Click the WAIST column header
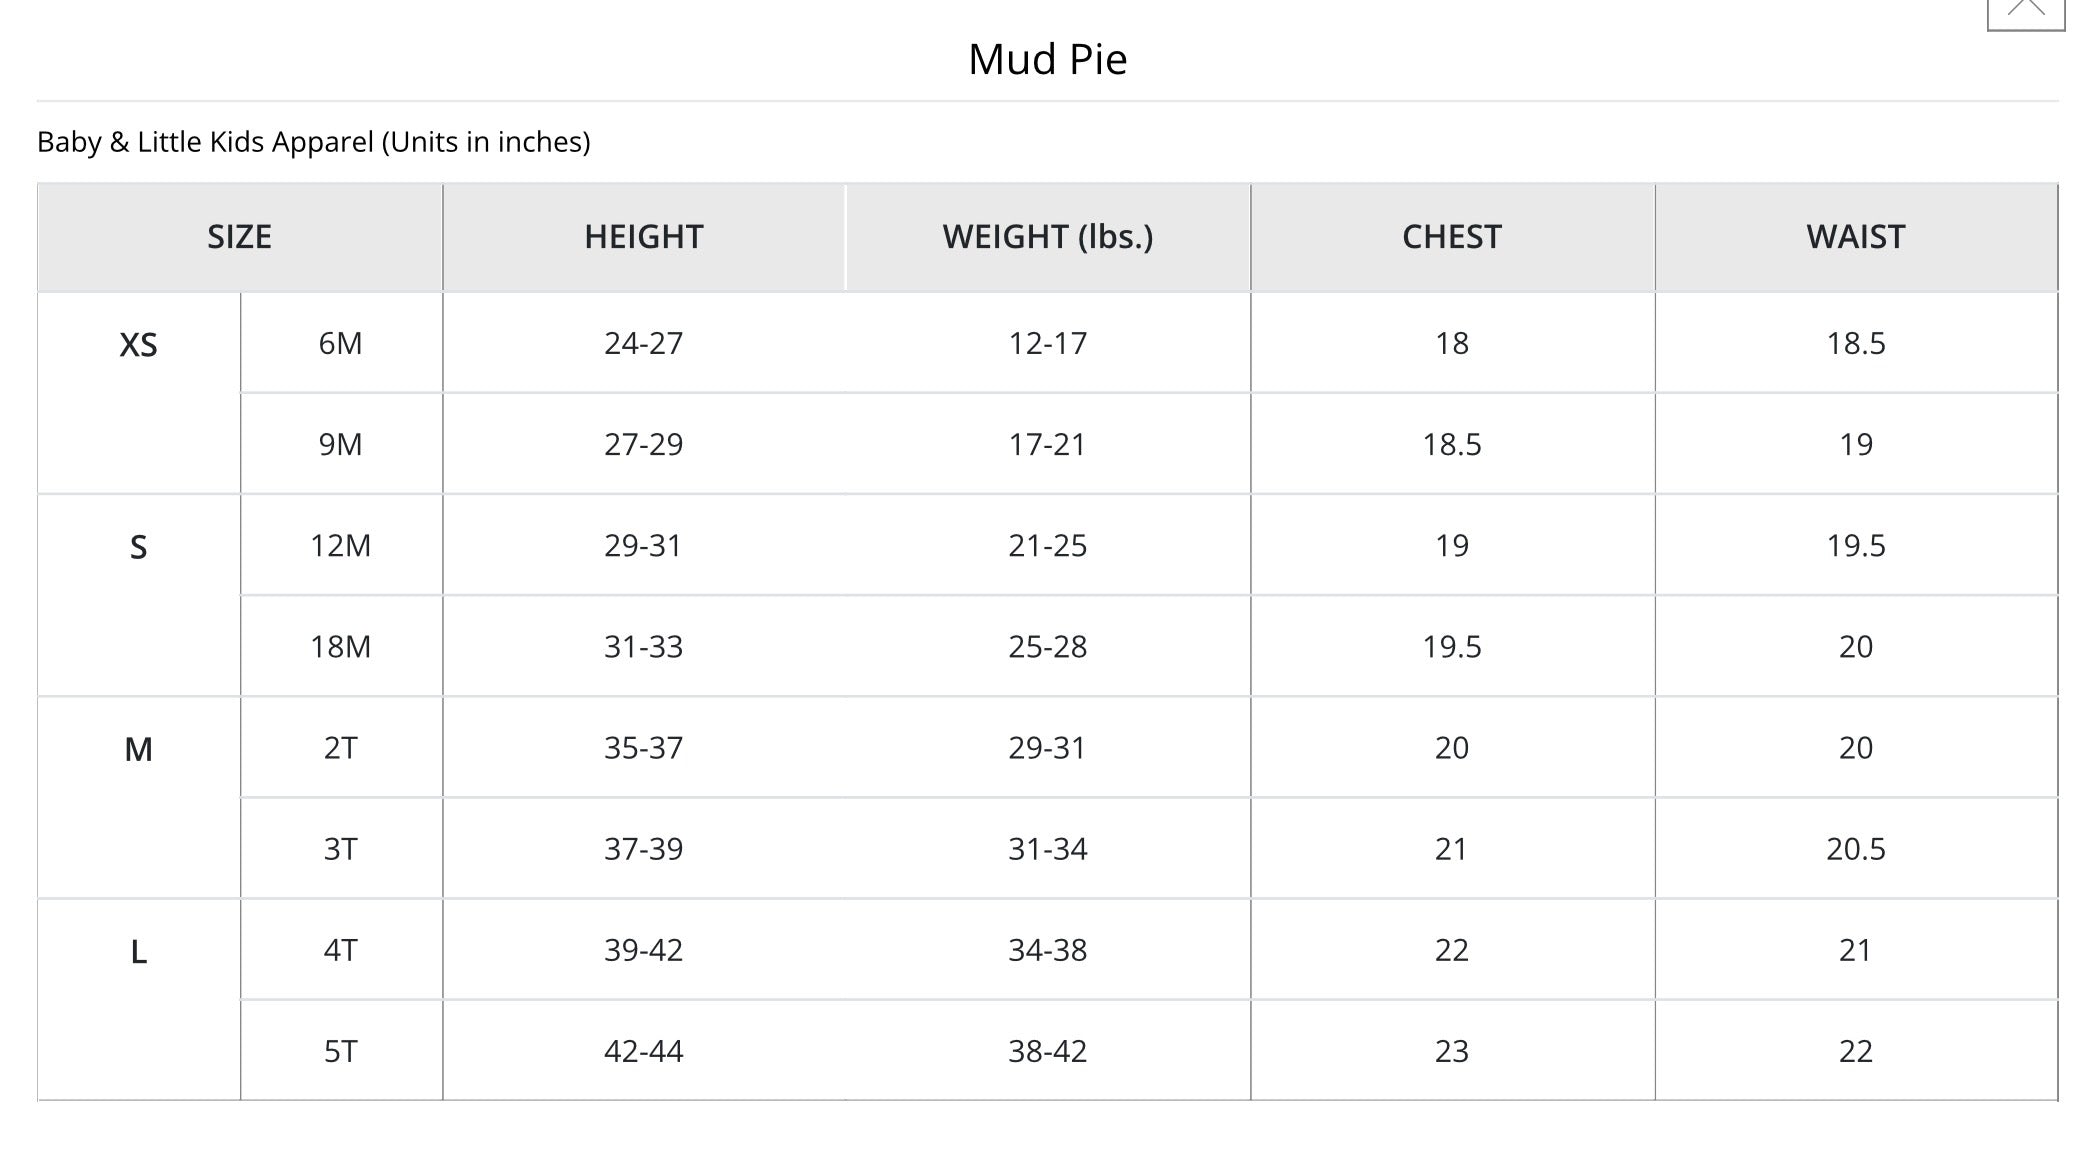The width and height of the screenshot is (2099, 1155). pyautogui.click(x=1855, y=237)
